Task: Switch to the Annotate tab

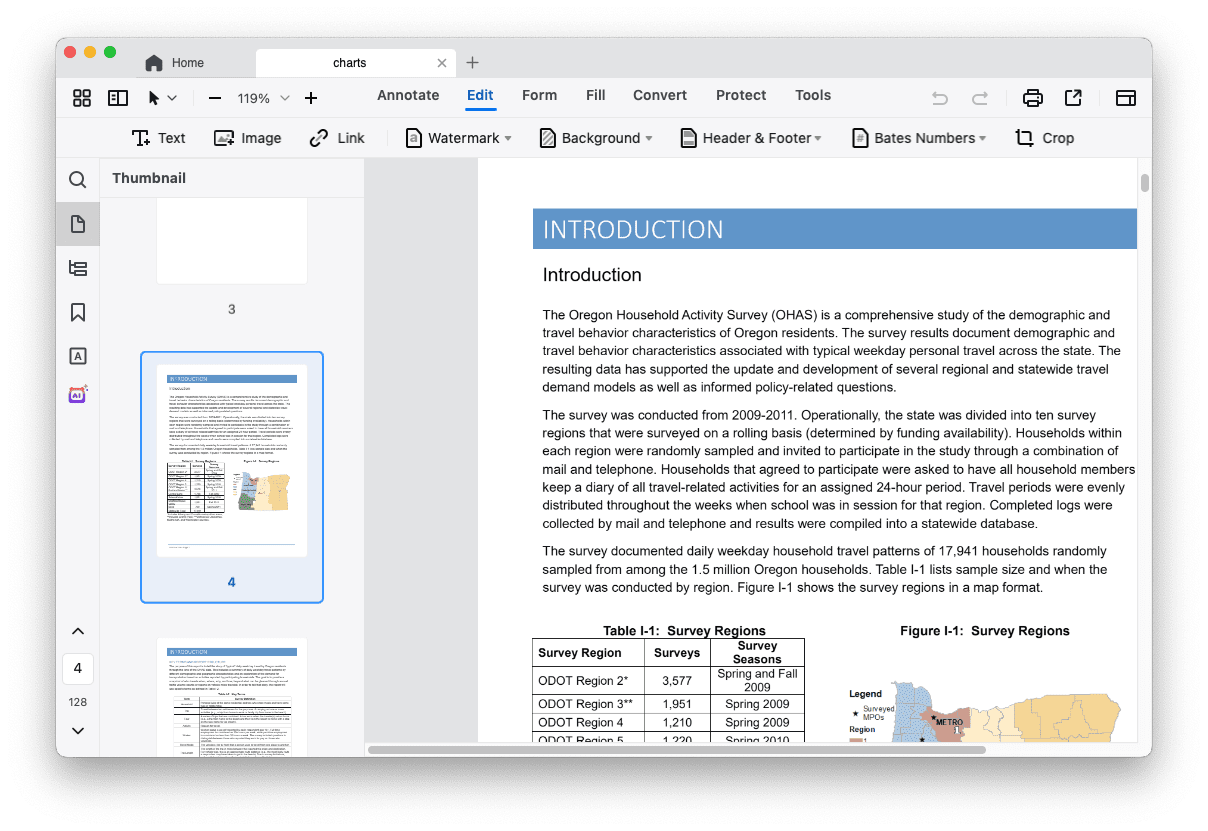Action: click(408, 95)
